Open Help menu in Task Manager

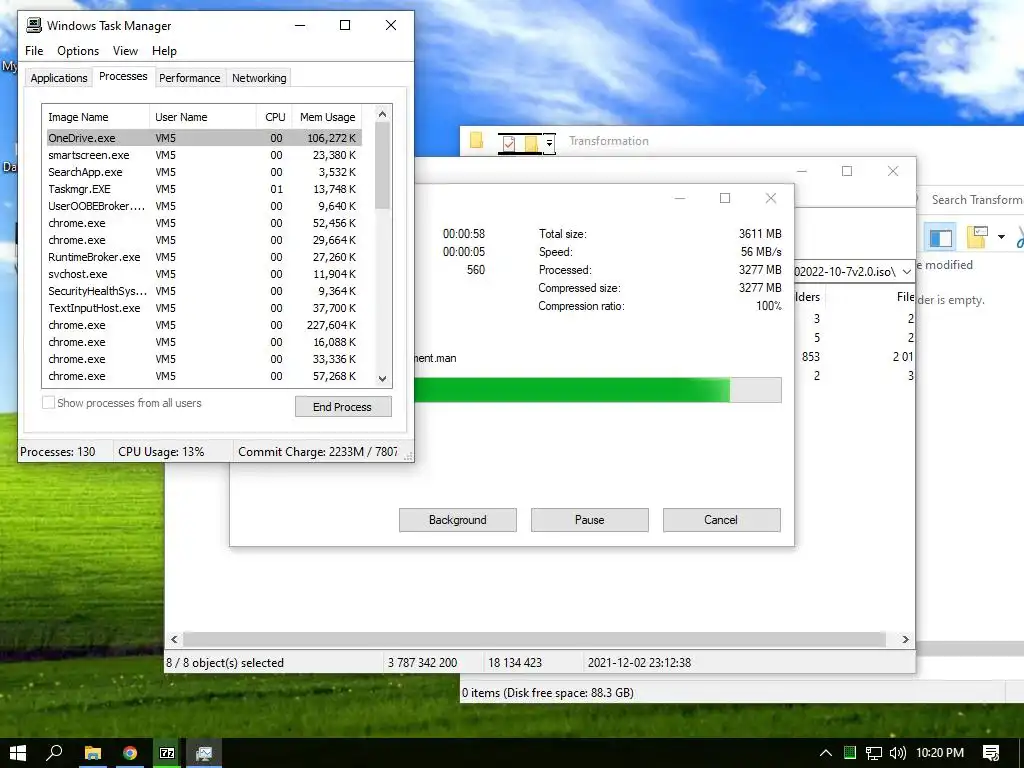[x=164, y=51]
